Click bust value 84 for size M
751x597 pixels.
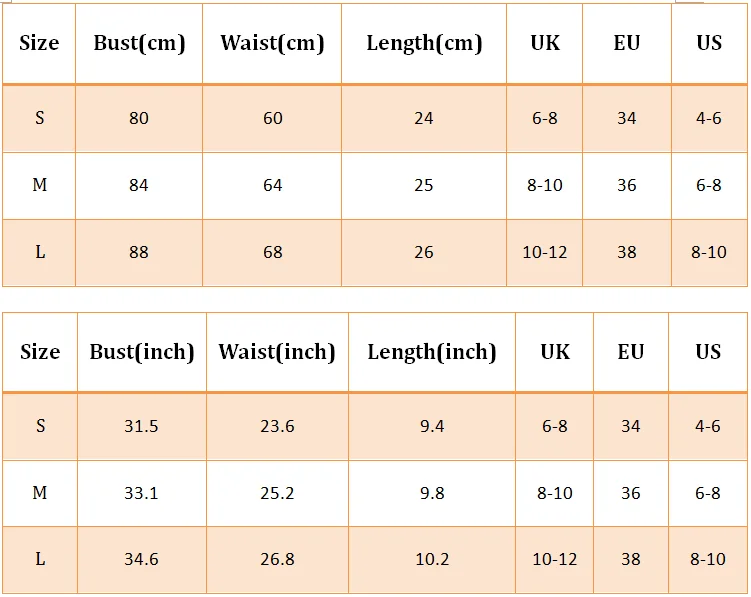click(x=139, y=185)
